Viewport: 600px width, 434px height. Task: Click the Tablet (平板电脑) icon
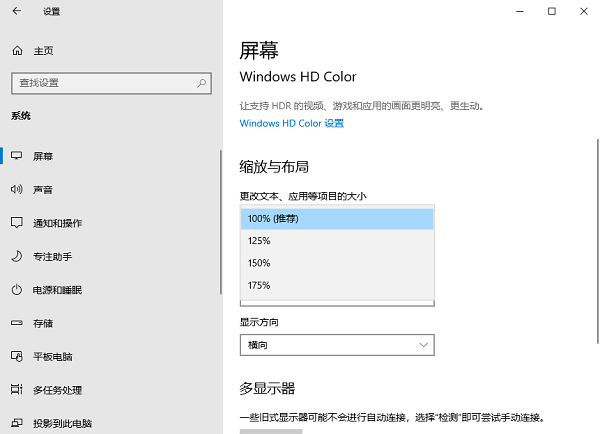click(16, 356)
